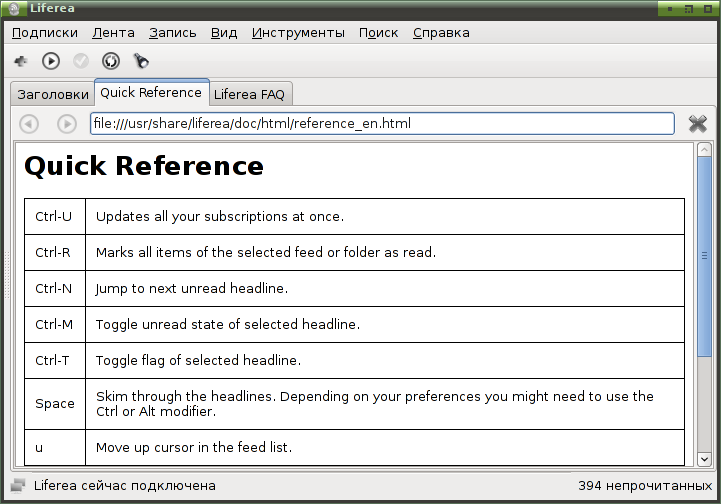Open the Вид menu
The image size is (721, 504).
pyautogui.click(x=224, y=33)
